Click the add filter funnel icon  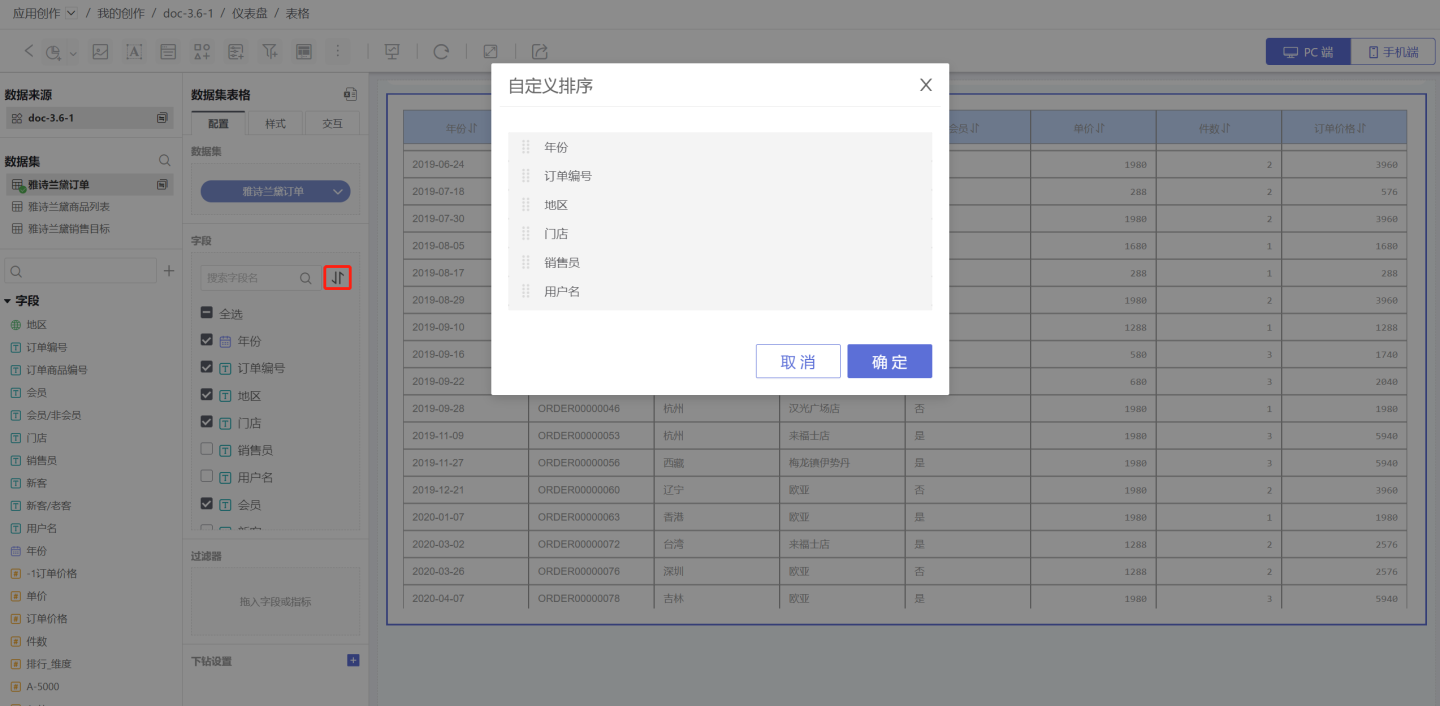click(270, 51)
